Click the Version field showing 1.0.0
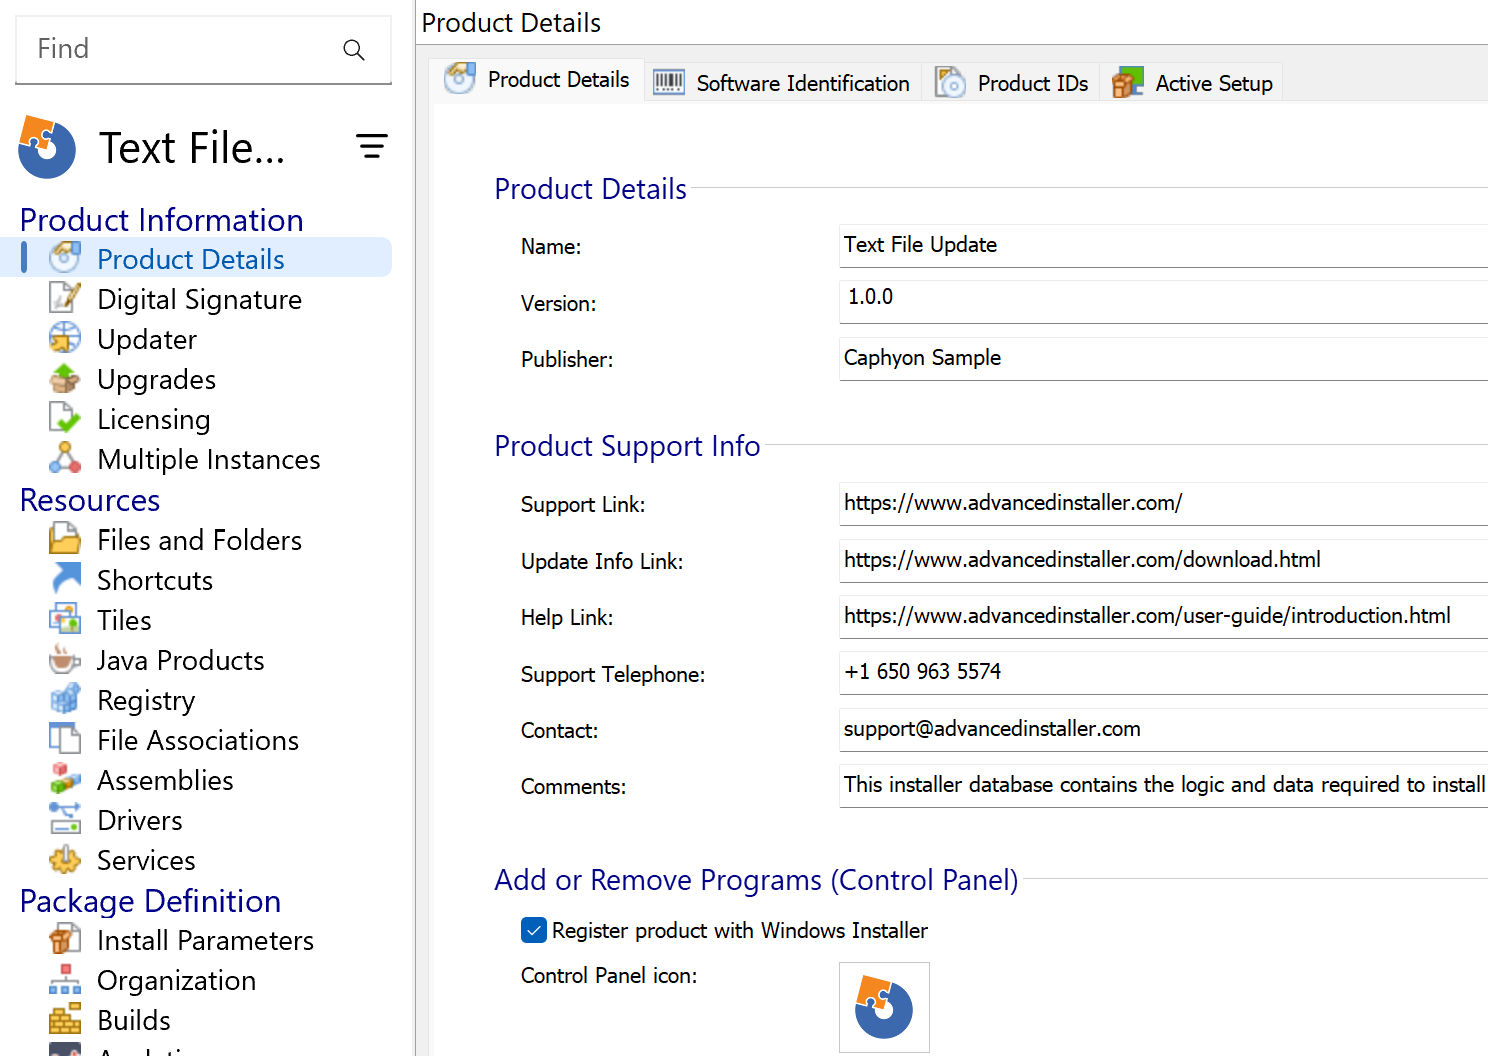The width and height of the screenshot is (1488, 1056). tap(1163, 302)
